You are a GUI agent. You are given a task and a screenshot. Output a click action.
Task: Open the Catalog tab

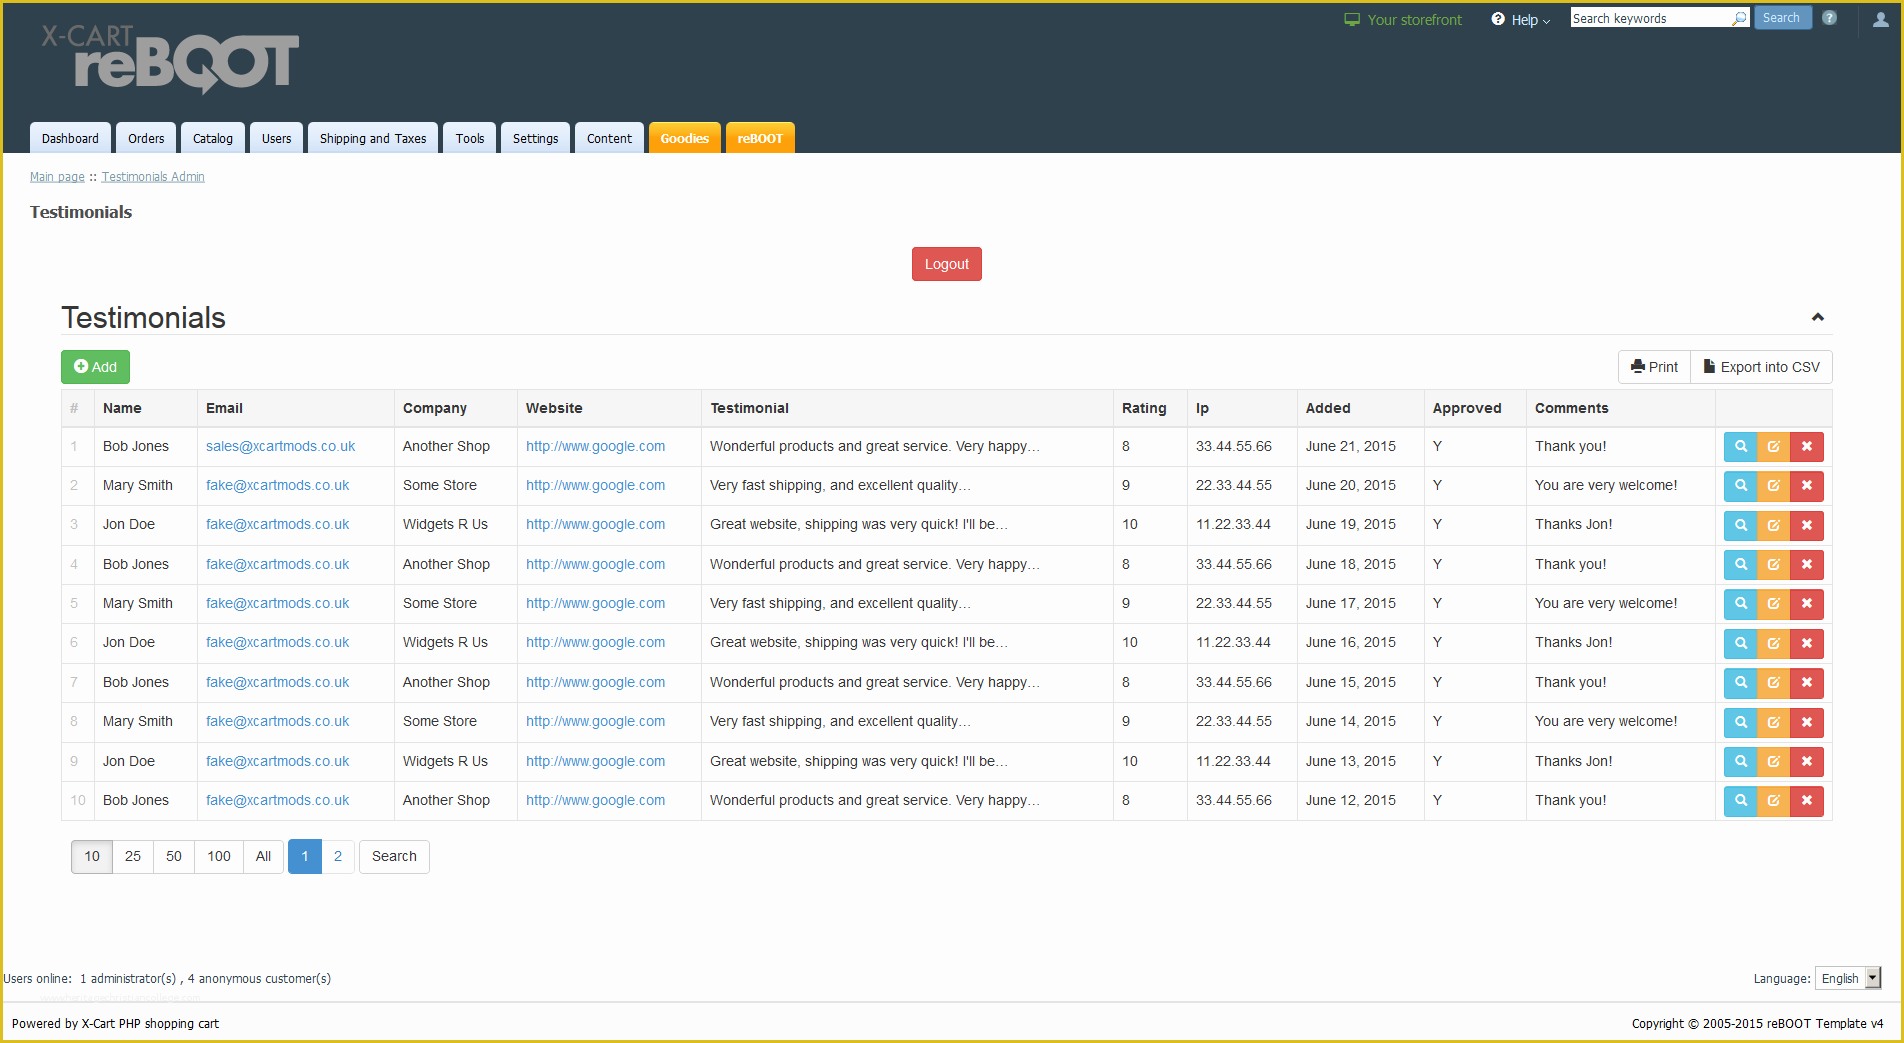(213, 138)
